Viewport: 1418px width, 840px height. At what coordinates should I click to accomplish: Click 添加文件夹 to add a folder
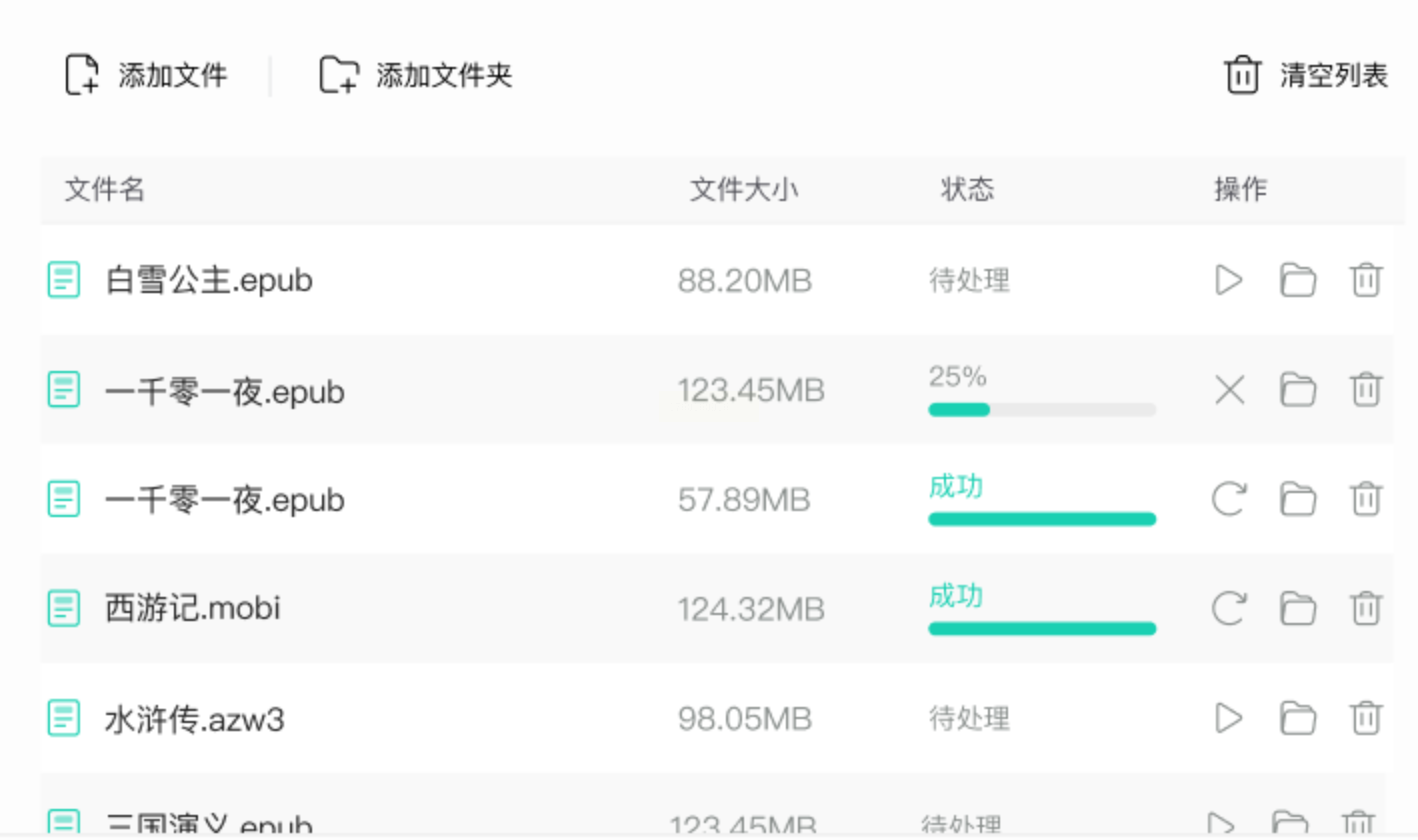tap(416, 76)
